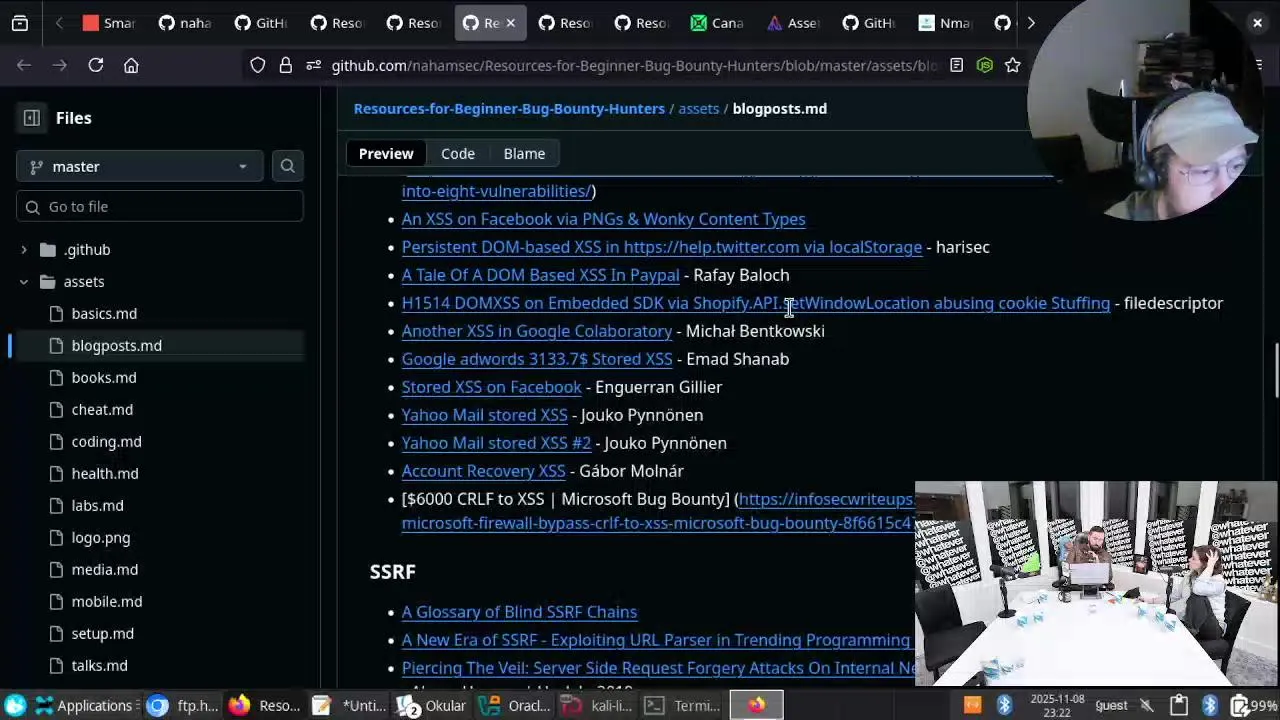Click the github.com address bar
The width and height of the screenshot is (1280, 720).
(x=634, y=65)
